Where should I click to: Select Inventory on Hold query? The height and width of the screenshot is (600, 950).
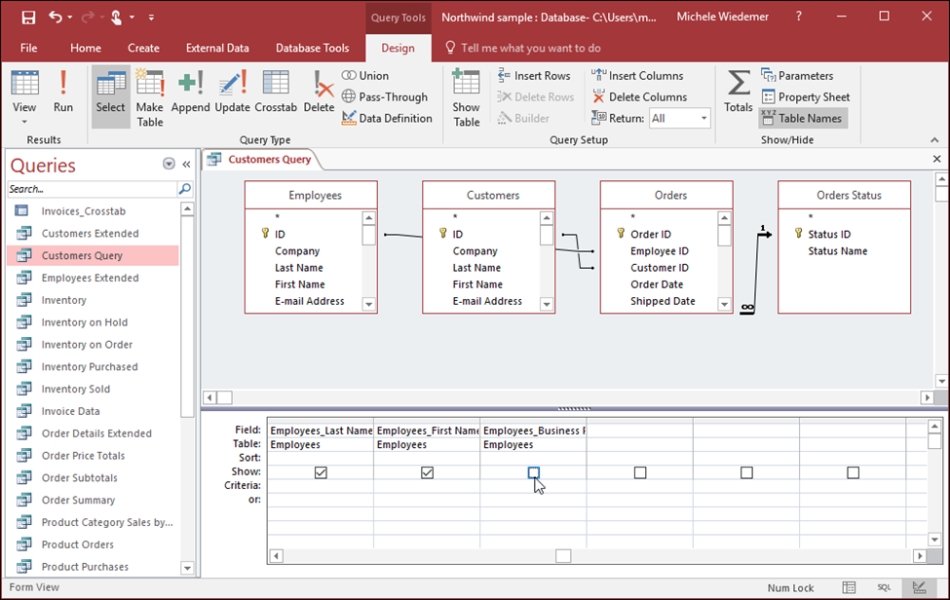coord(84,322)
